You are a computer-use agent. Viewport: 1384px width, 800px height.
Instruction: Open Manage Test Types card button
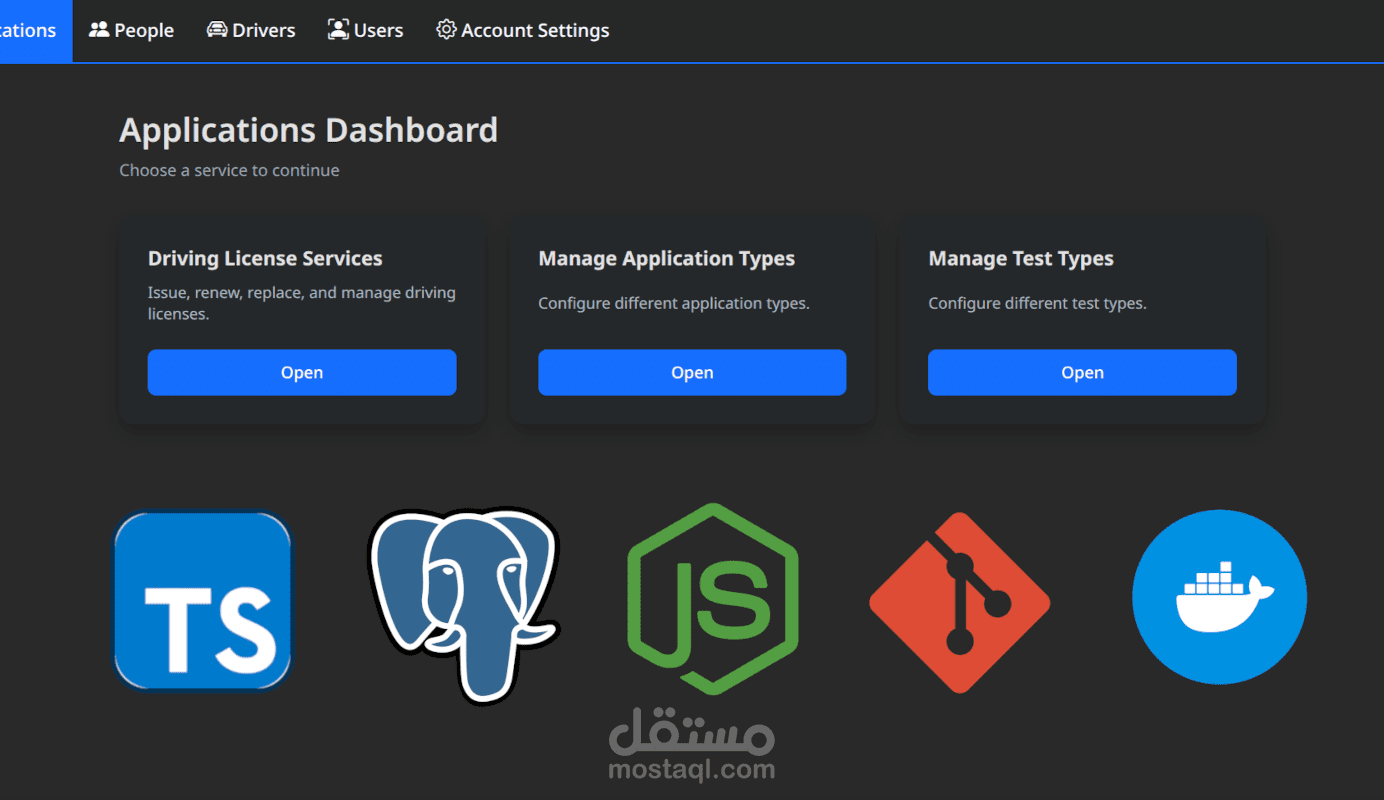(x=1082, y=372)
